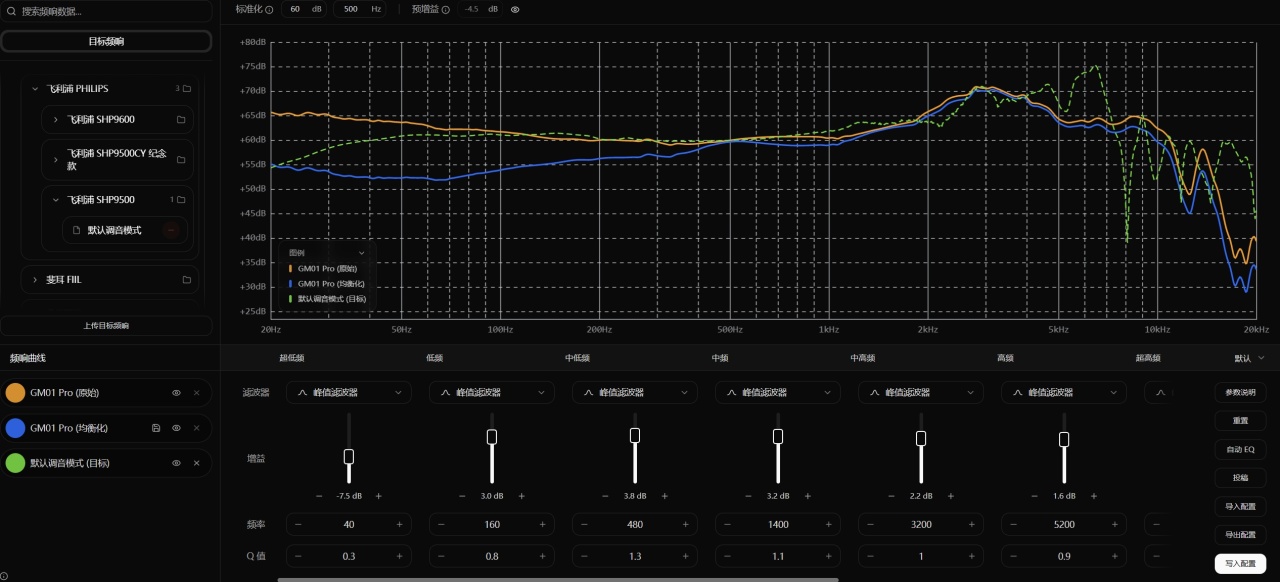Increase 40 frequency value with plus
This screenshot has height=582, width=1280.
399,524
